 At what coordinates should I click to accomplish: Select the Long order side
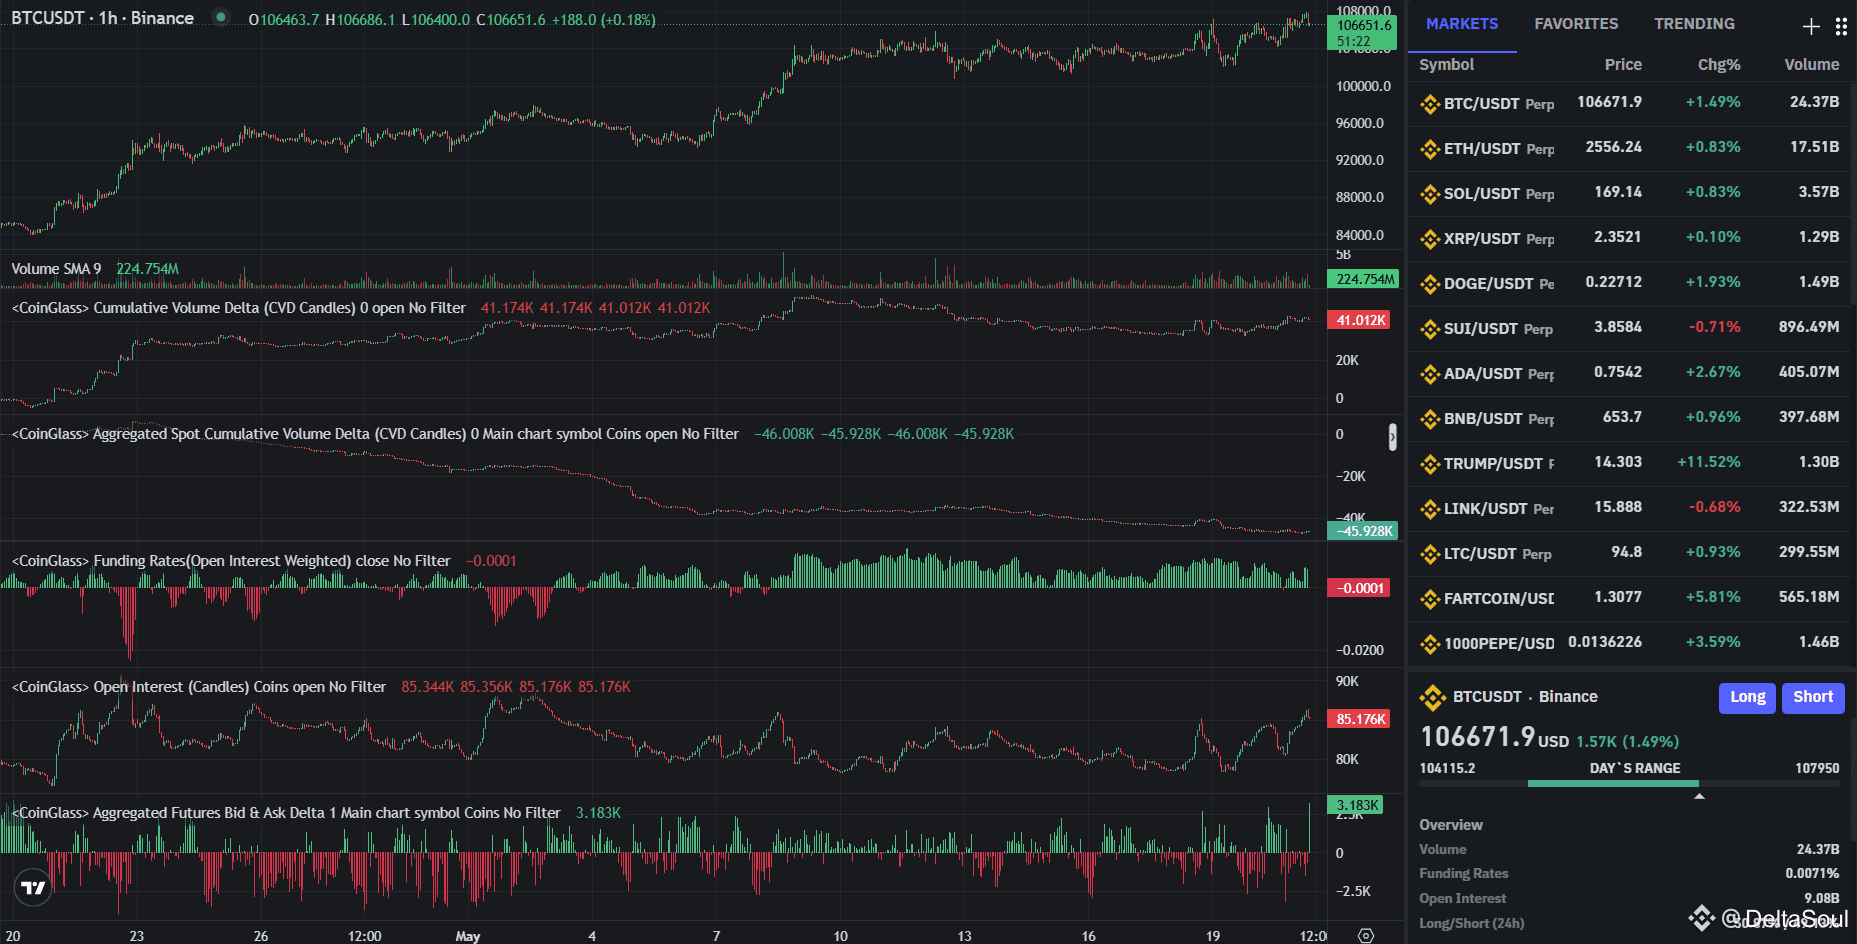[x=1747, y=697]
